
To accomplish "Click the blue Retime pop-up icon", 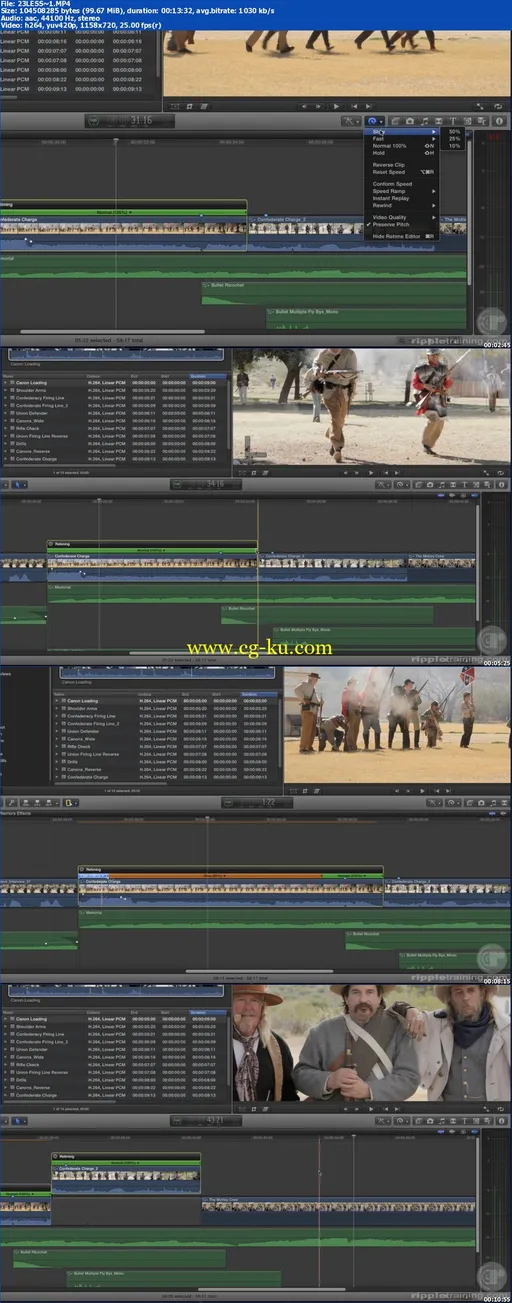I will (373, 121).
